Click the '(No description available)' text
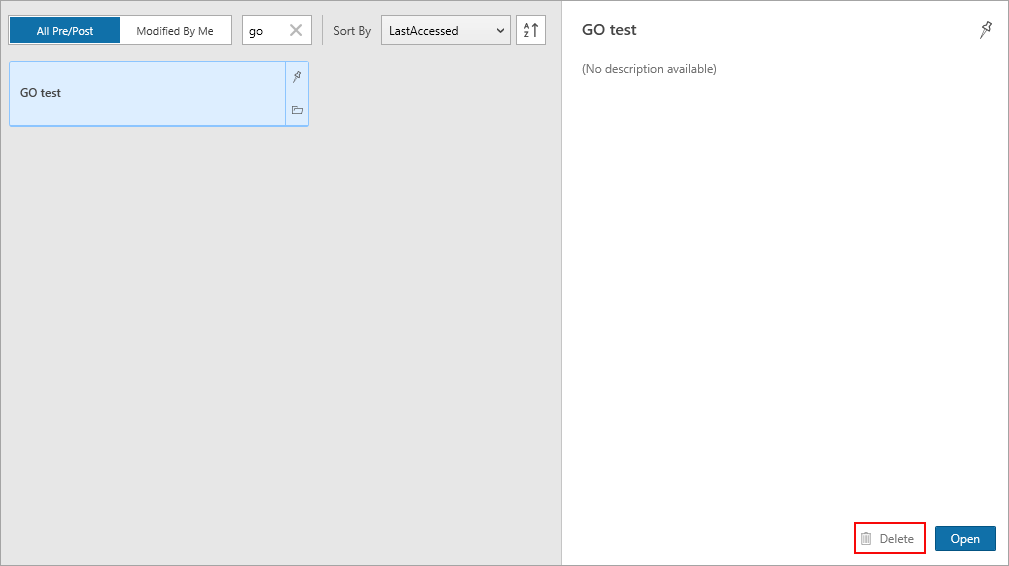The width and height of the screenshot is (1009, 566). tap(649, 69)
